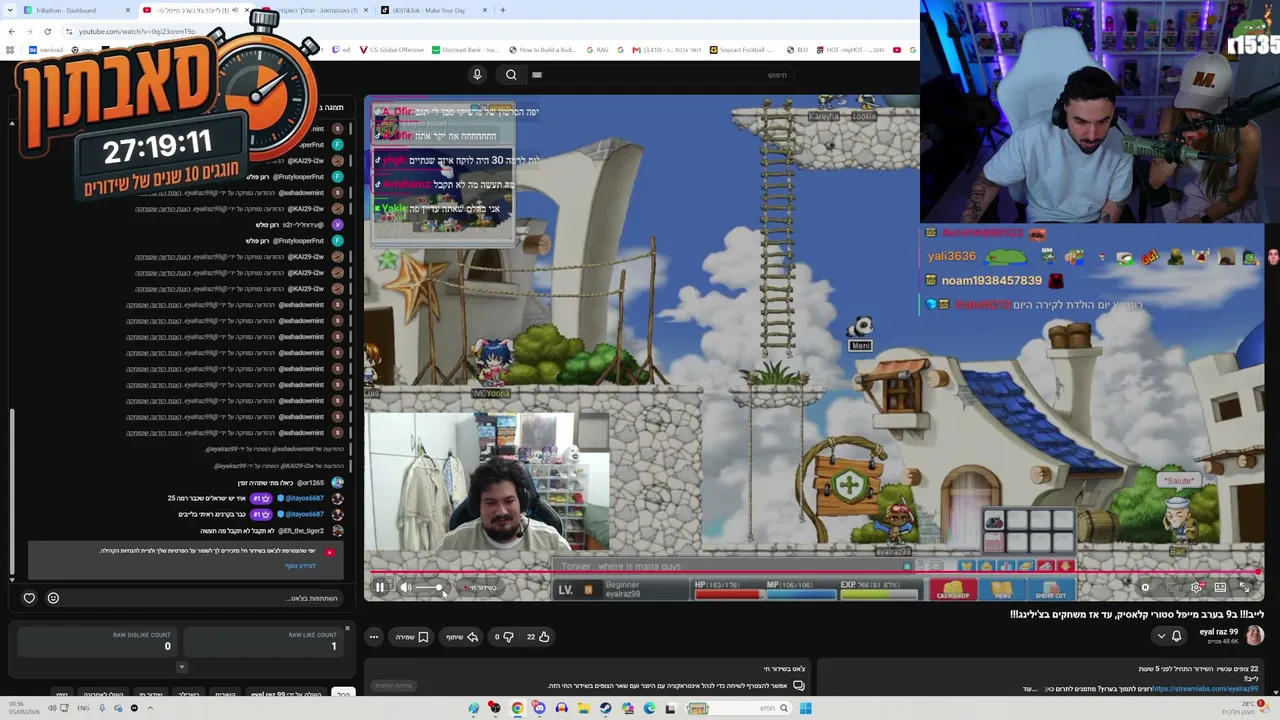The width and height of the screenshot is (1280, 720).
Task: Expand the subscription options chevron
Action: 1161,636
